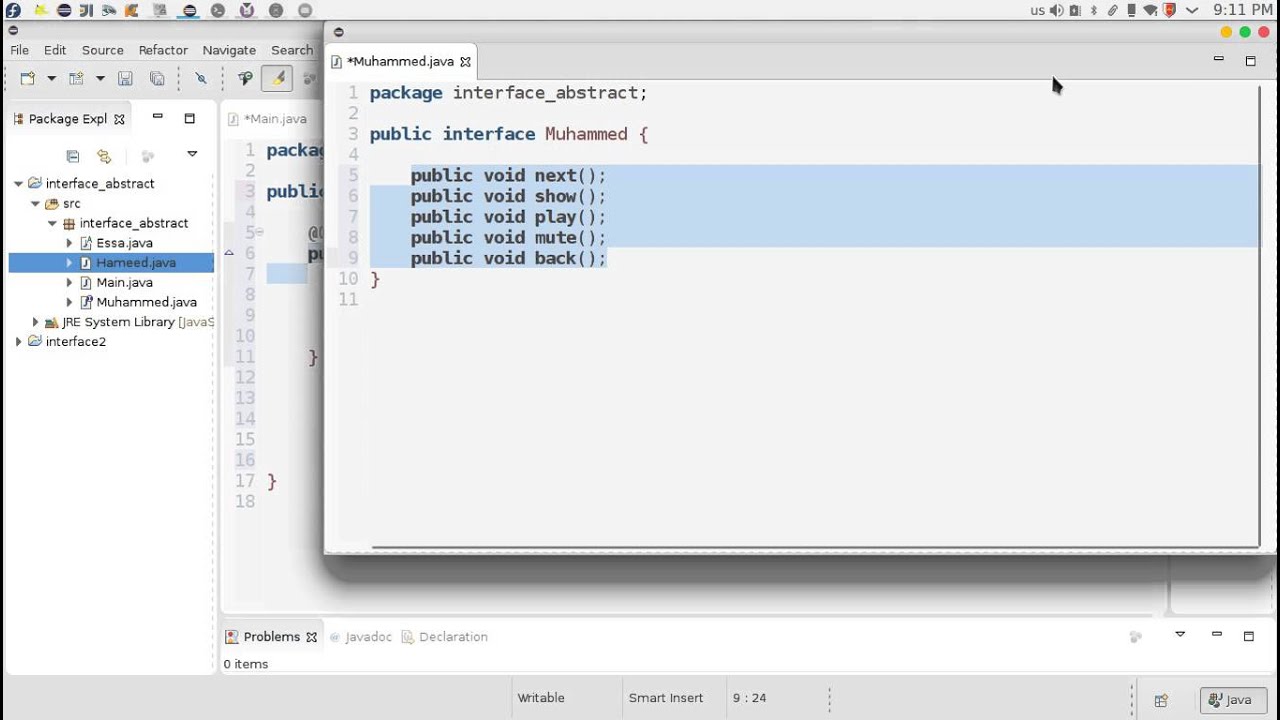This screenshot has height=720, width=1280.
Task: Open the Navigate menu
Action: tap(229, 50)
